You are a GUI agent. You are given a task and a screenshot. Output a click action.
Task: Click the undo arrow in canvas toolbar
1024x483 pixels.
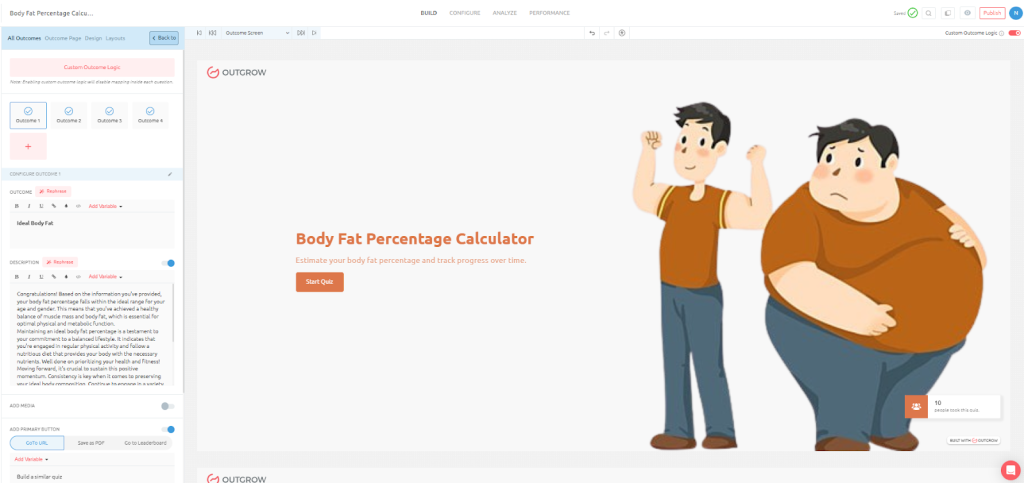tap(592, 33)
